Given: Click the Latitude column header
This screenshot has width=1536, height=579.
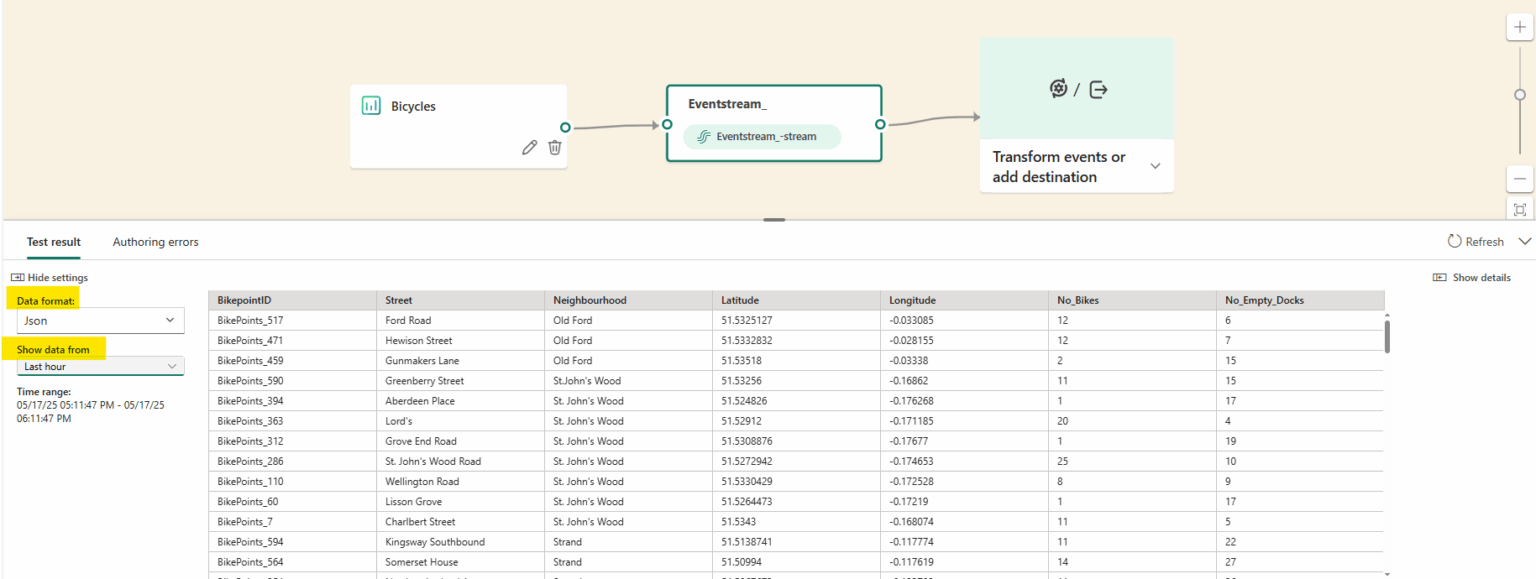Looking at the screenshot, I should click(x=797, y=300).
